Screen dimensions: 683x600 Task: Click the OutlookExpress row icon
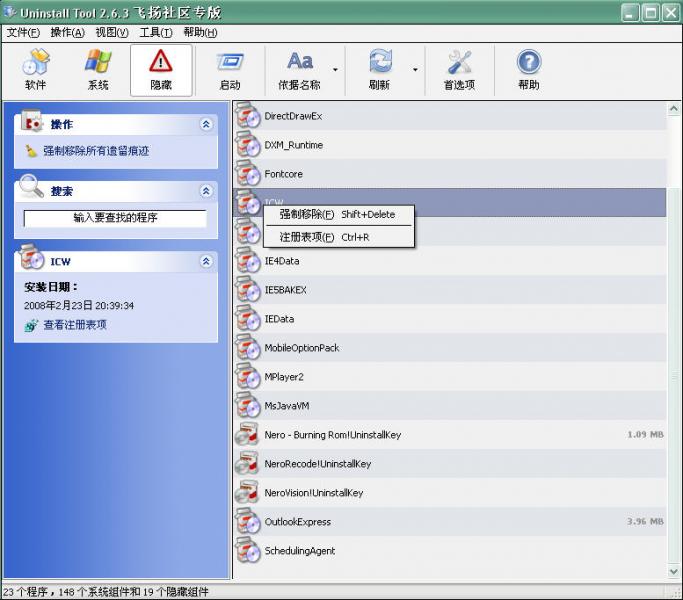pos(247,522)
